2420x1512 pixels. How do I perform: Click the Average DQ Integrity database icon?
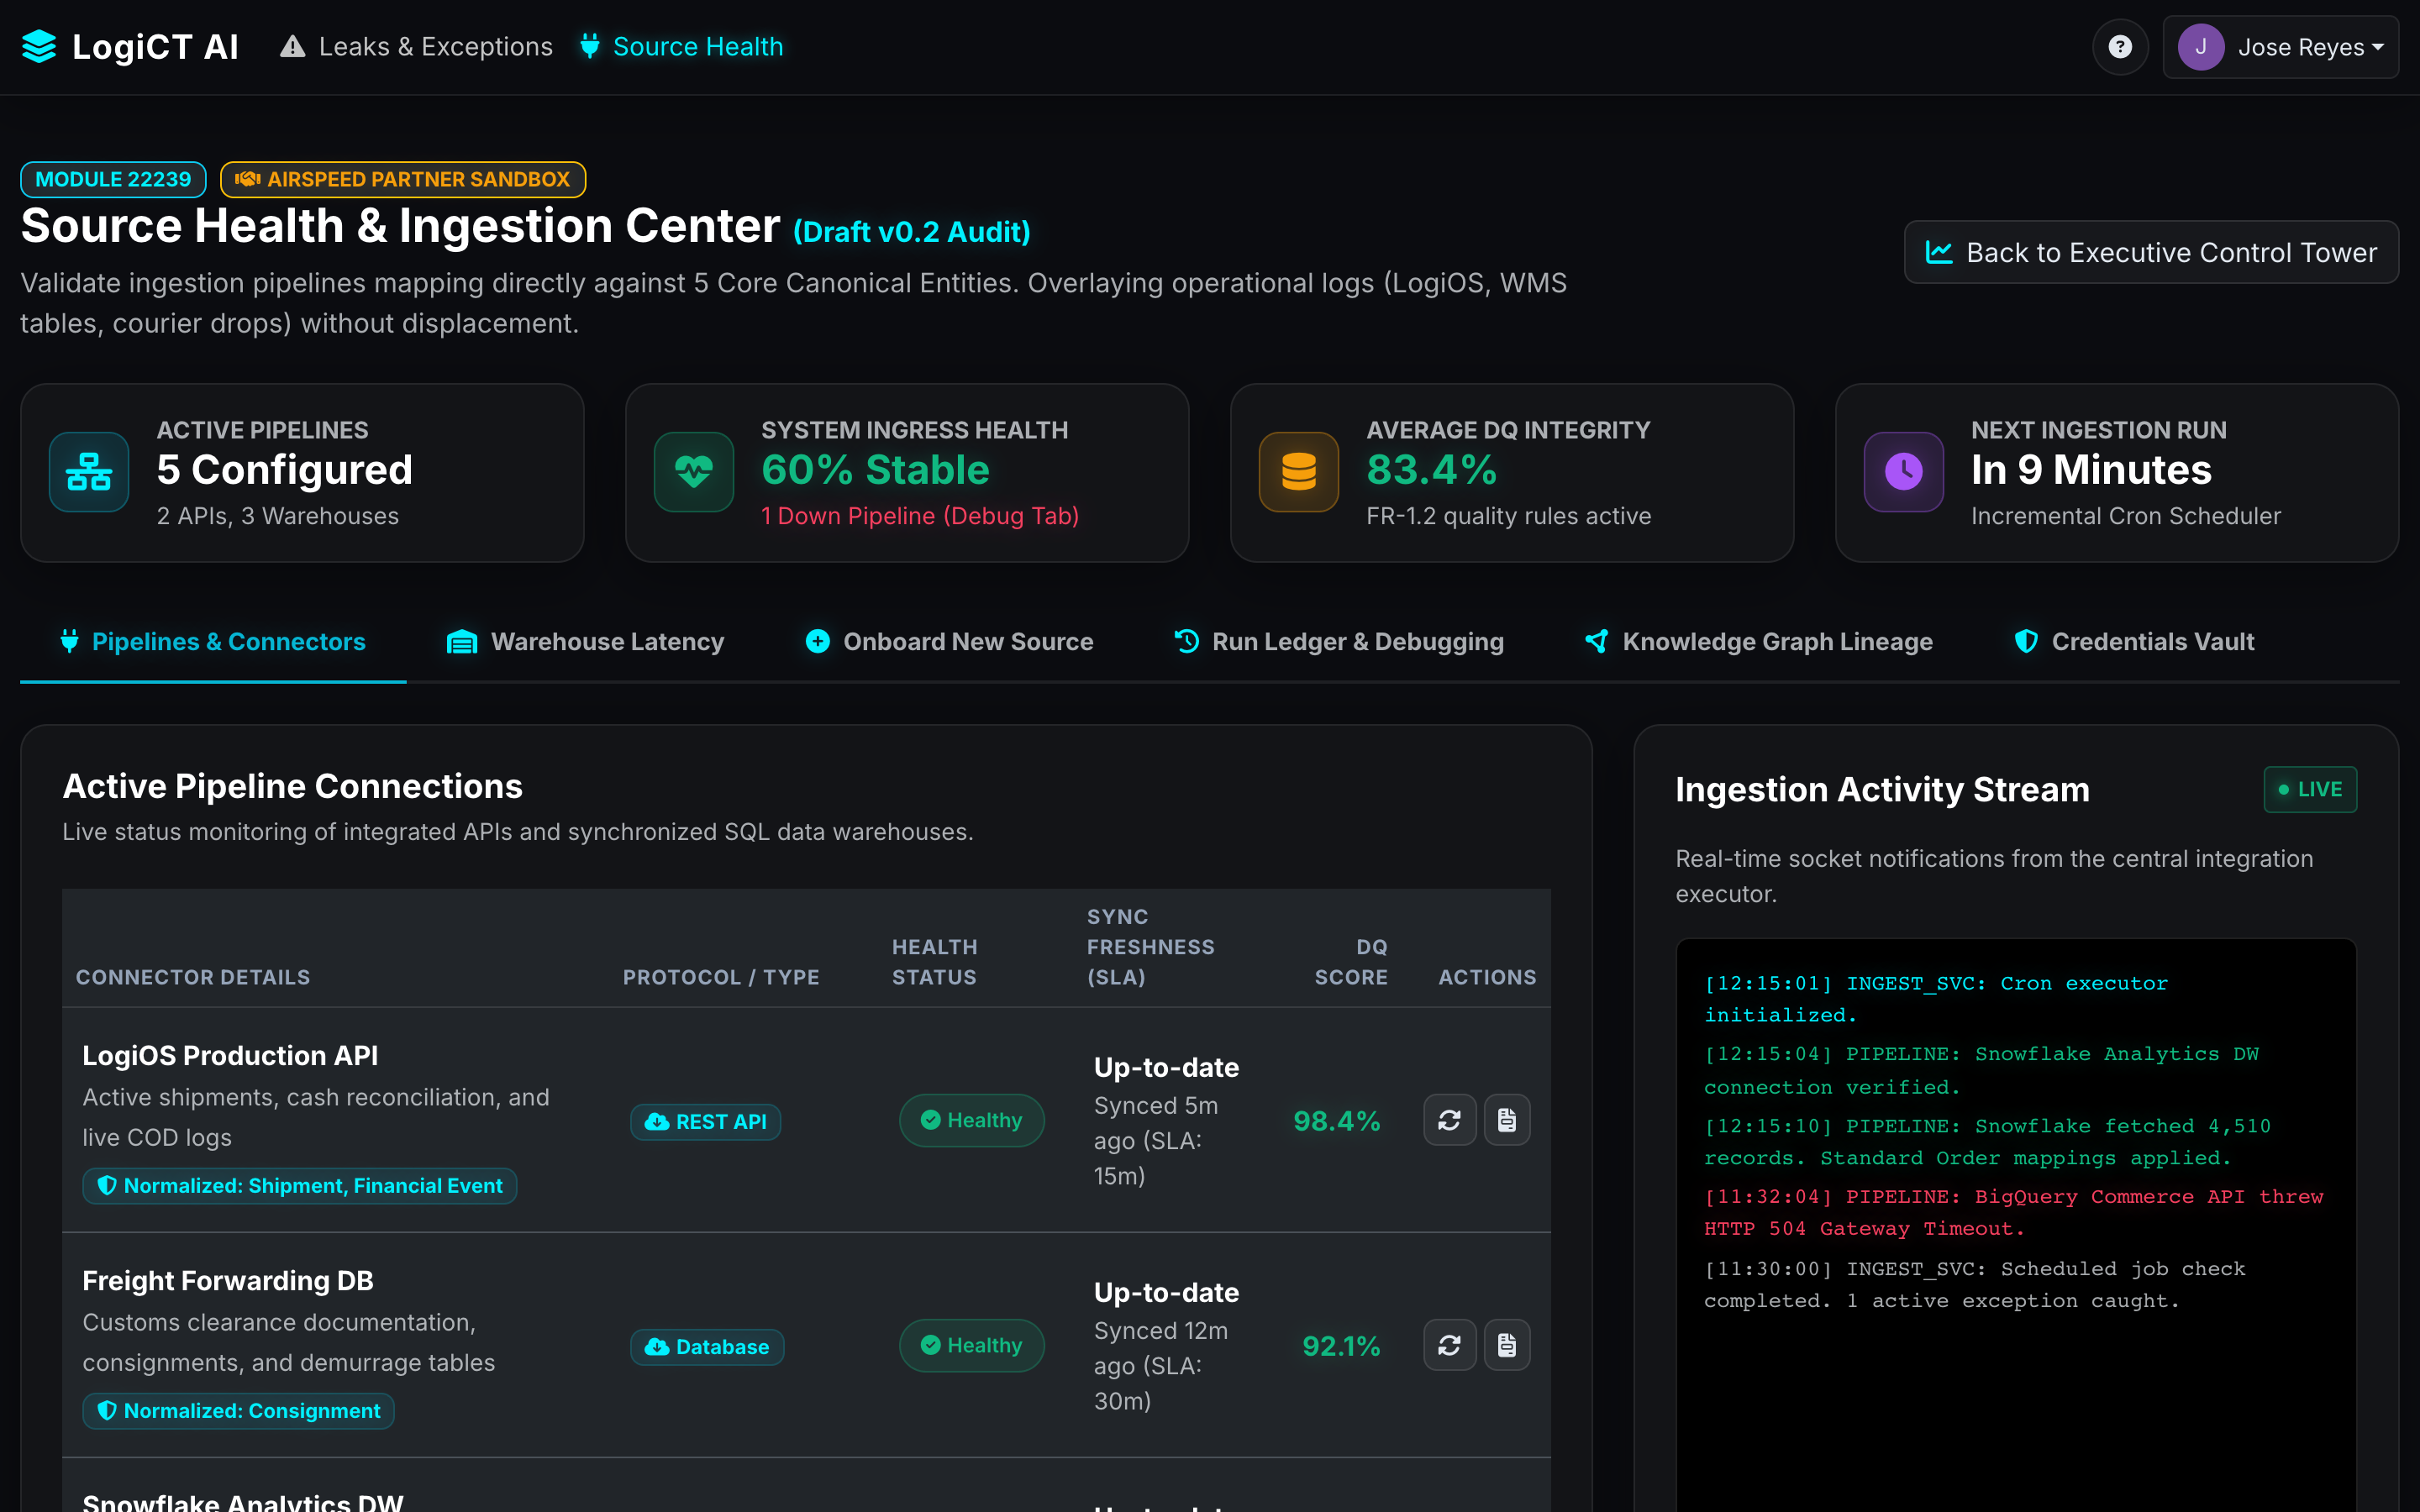tap(1299, 472)
